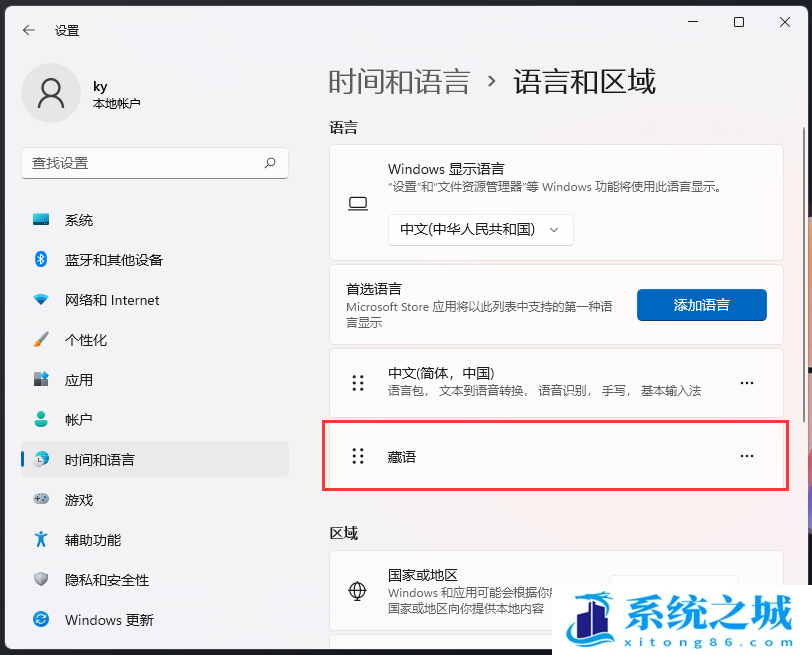Image resolution: width=812 pixels, height=655 pixels.
Task: Open 隐私和安全性 settings page
Action: [x=155, y=579]
